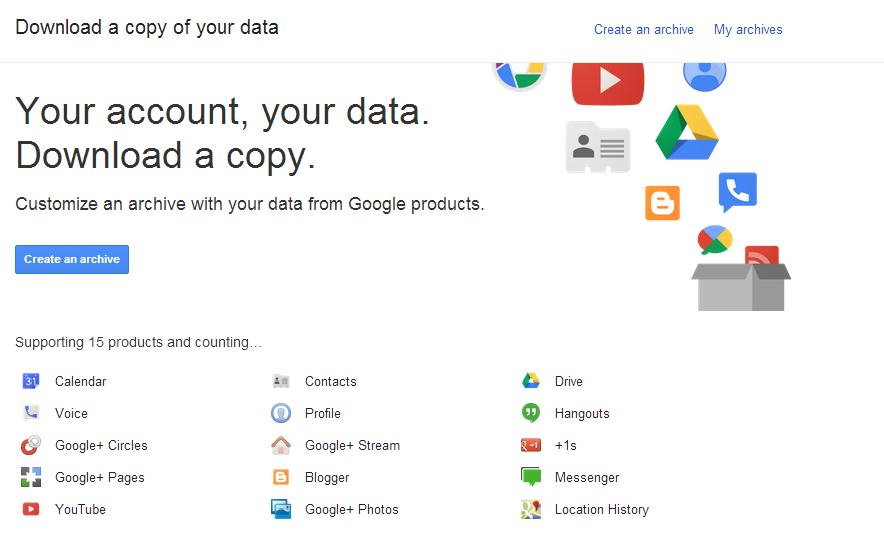Click the Drive triangle icon in list

(x=531, y=381)
